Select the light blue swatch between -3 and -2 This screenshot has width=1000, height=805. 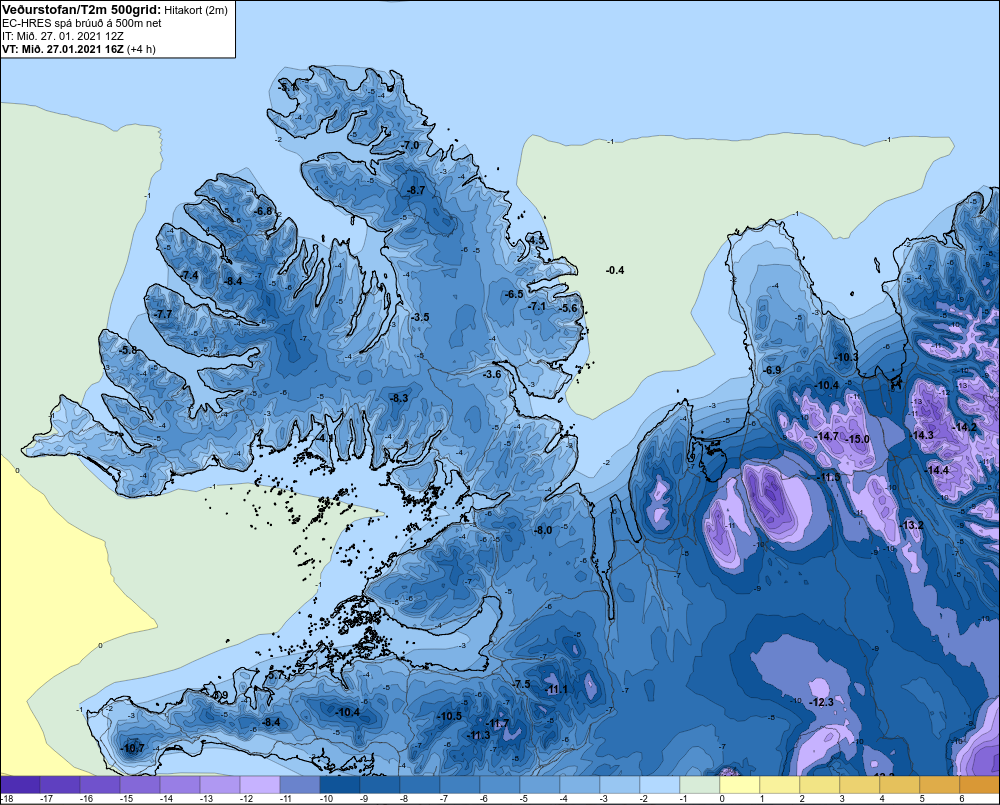620,785
